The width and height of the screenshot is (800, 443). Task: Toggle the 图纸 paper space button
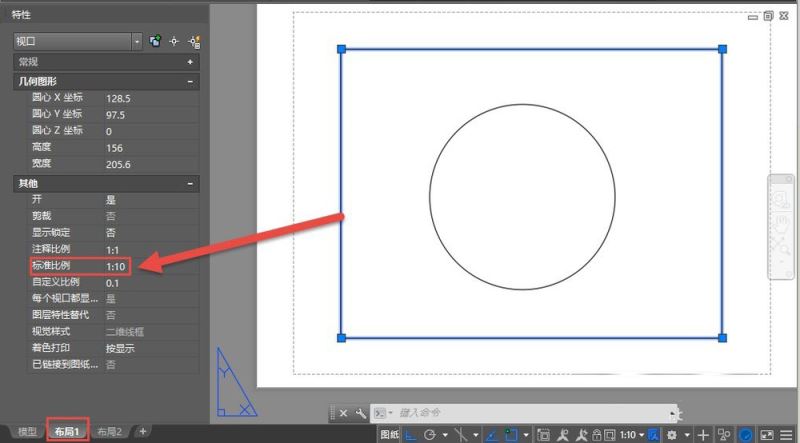[x=389, y=435]
